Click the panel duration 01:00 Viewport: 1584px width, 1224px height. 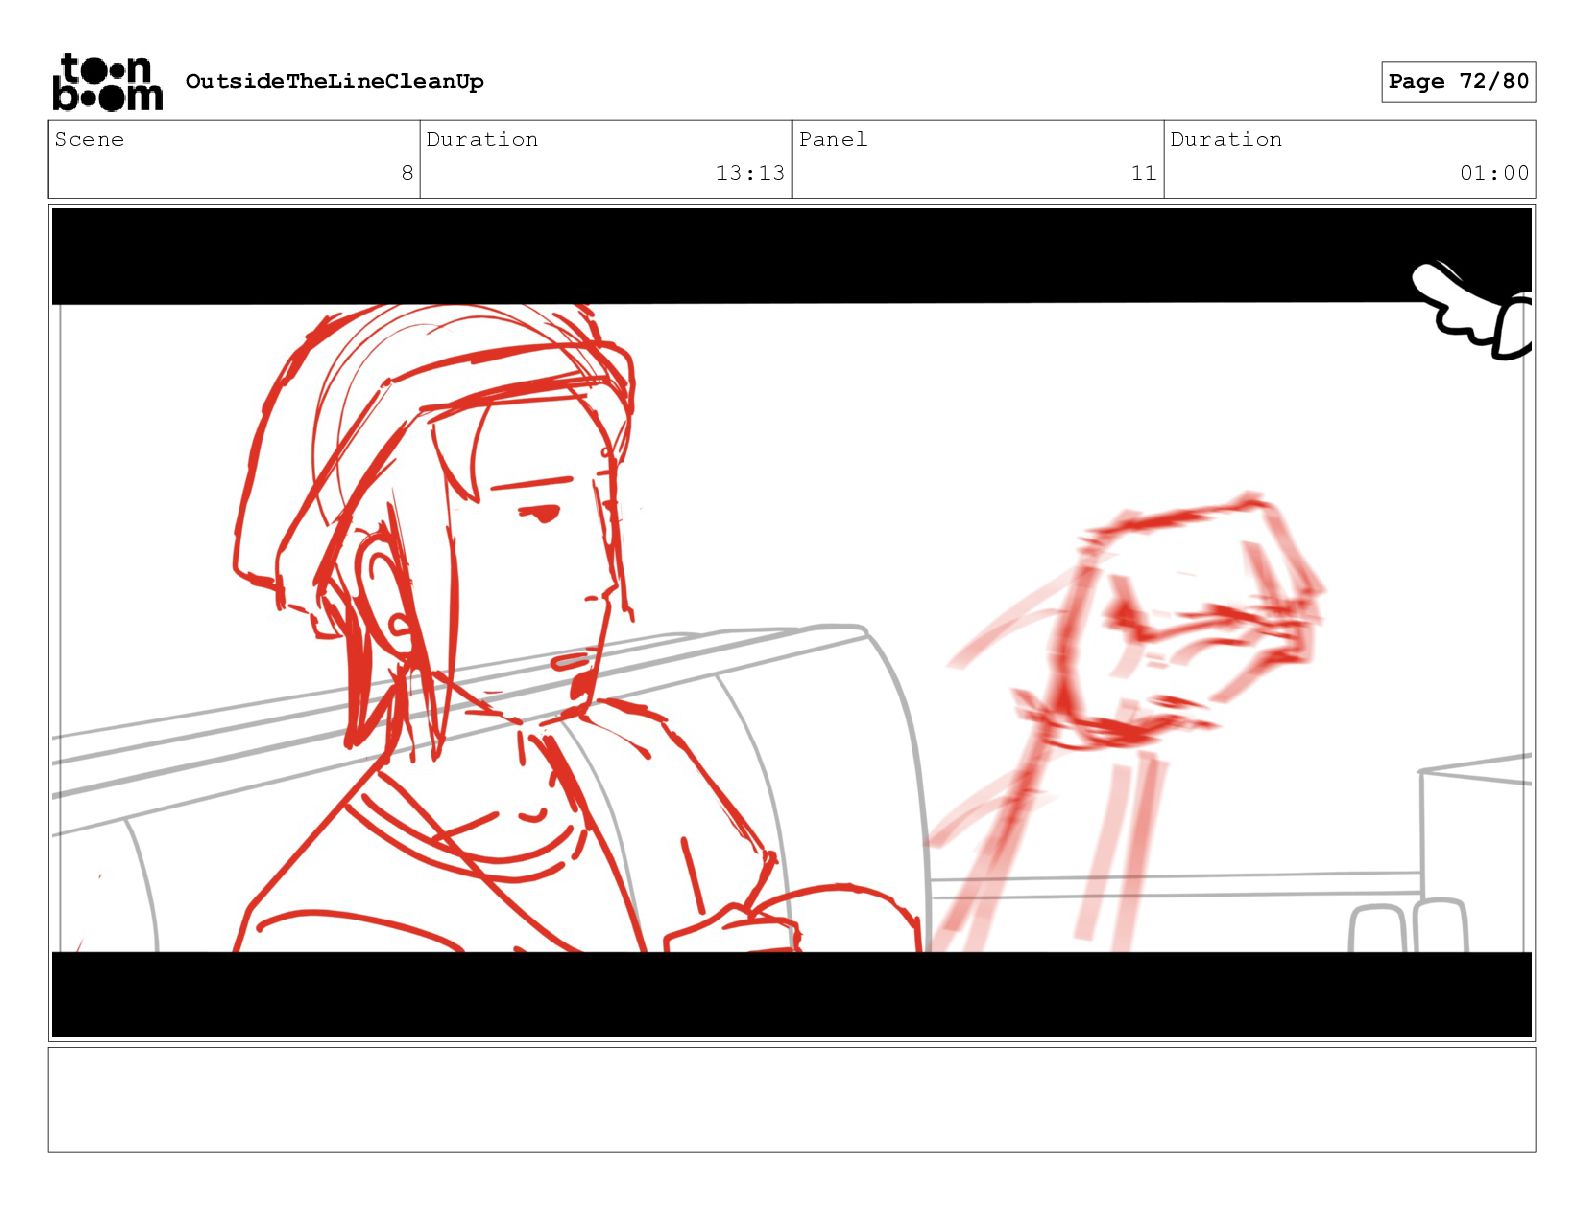point(1494,173)
